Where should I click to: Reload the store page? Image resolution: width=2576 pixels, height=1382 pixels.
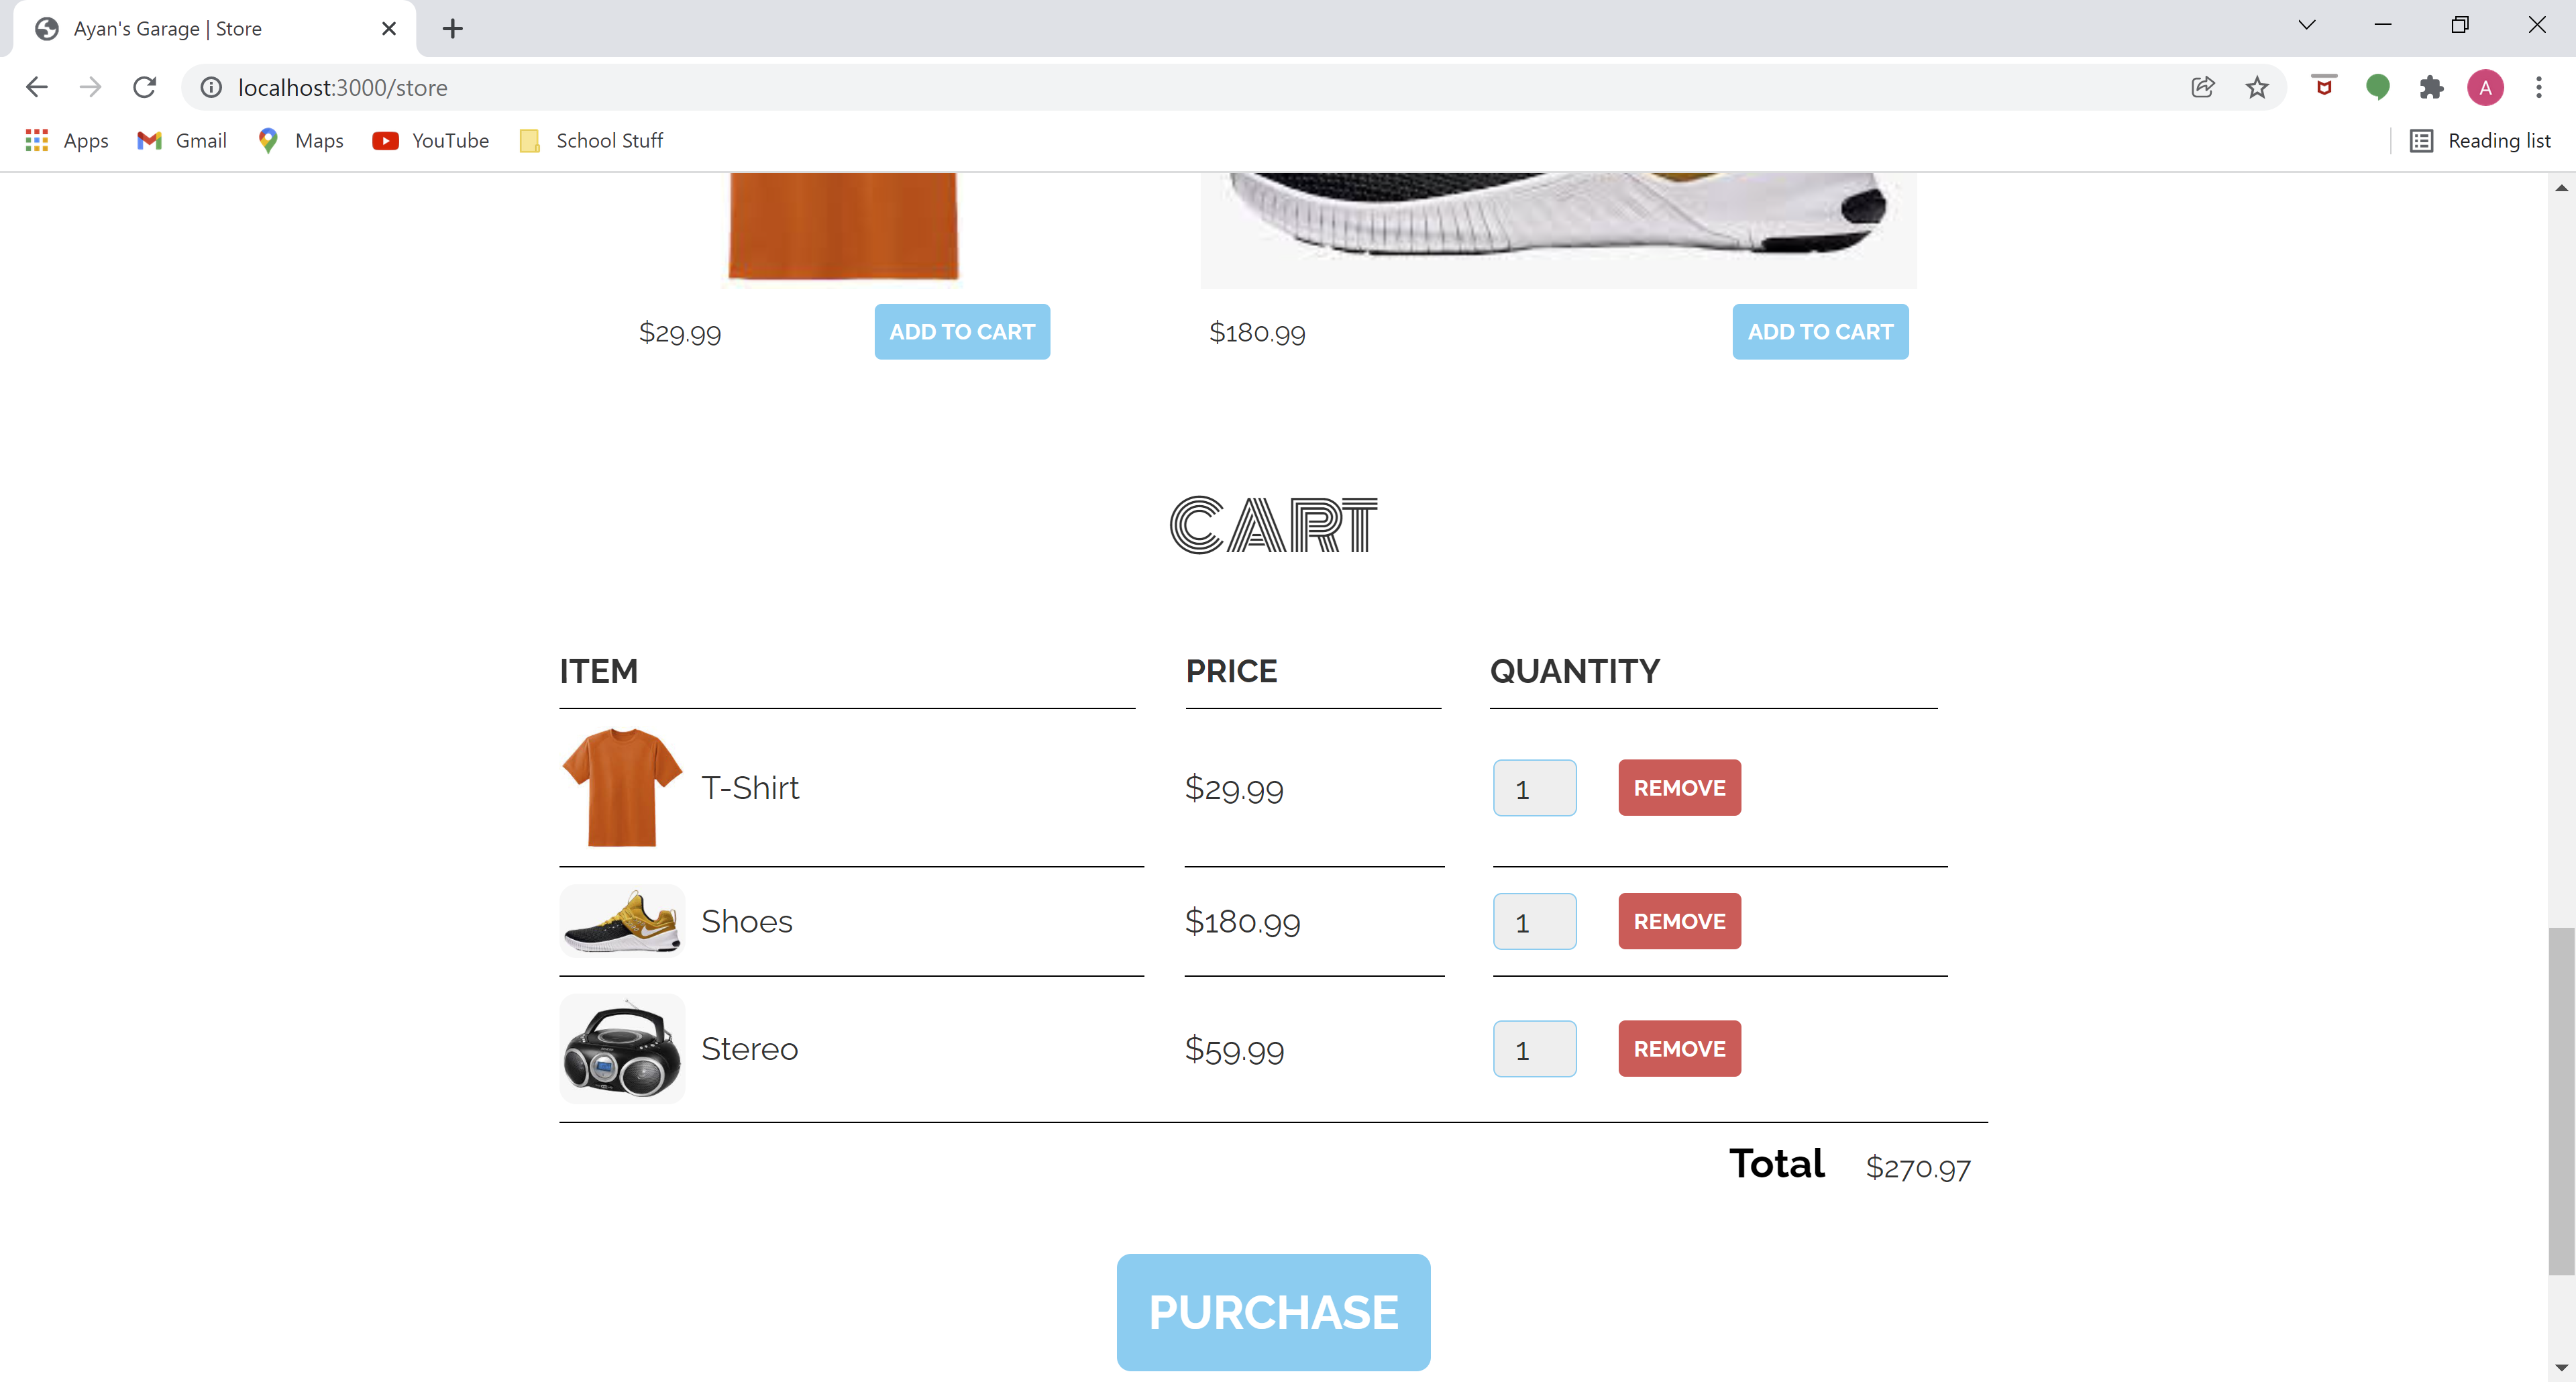[x=145, y=87]
